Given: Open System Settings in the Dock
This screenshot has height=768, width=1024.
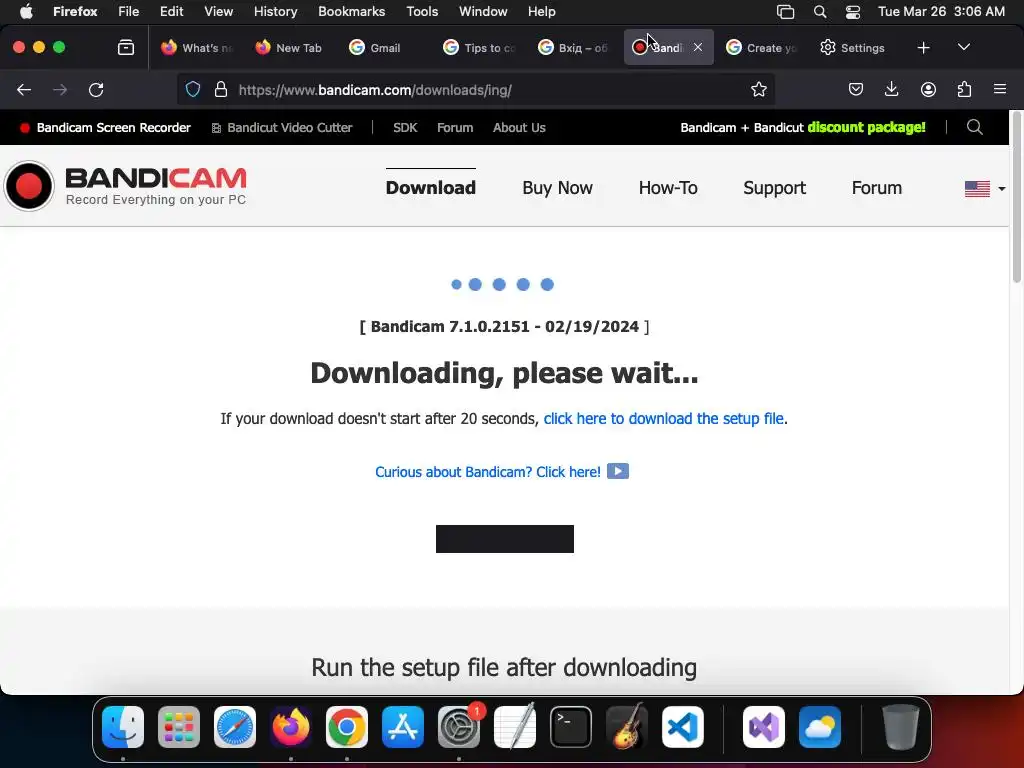Looking at the screenshot, I should (x=459, y=727).
